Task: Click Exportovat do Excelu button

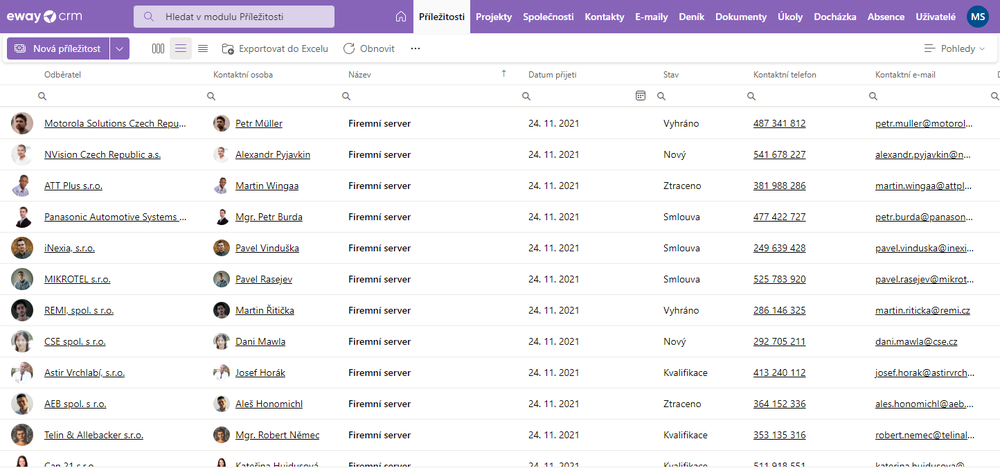Action: coord(275,48)
